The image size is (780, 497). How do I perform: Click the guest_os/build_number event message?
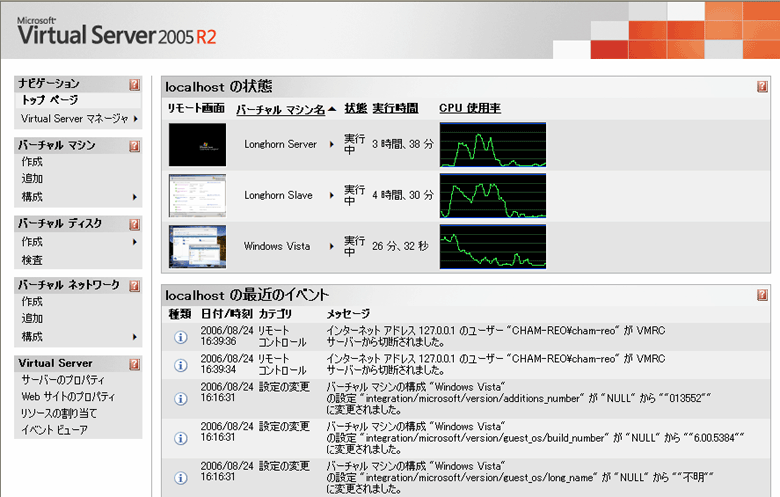(535, 438)
